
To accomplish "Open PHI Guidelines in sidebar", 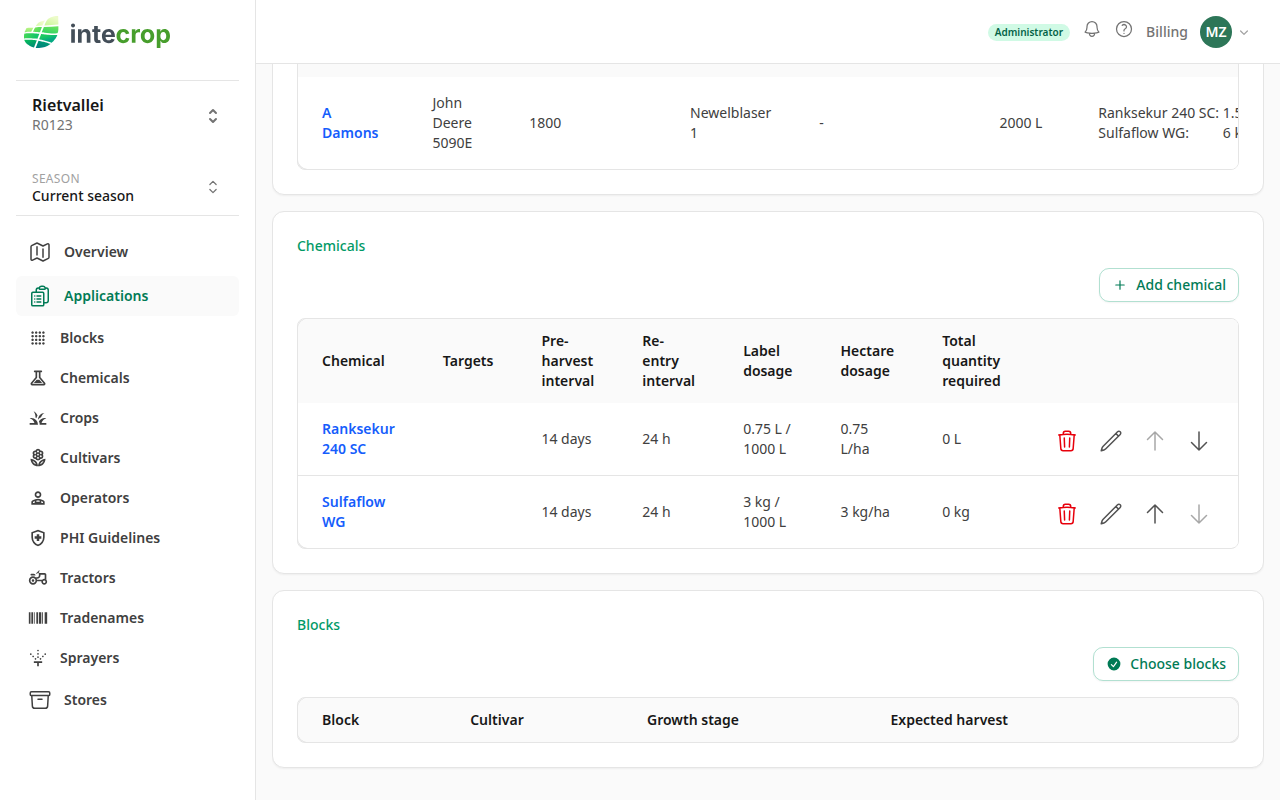I will coord(127,538).
